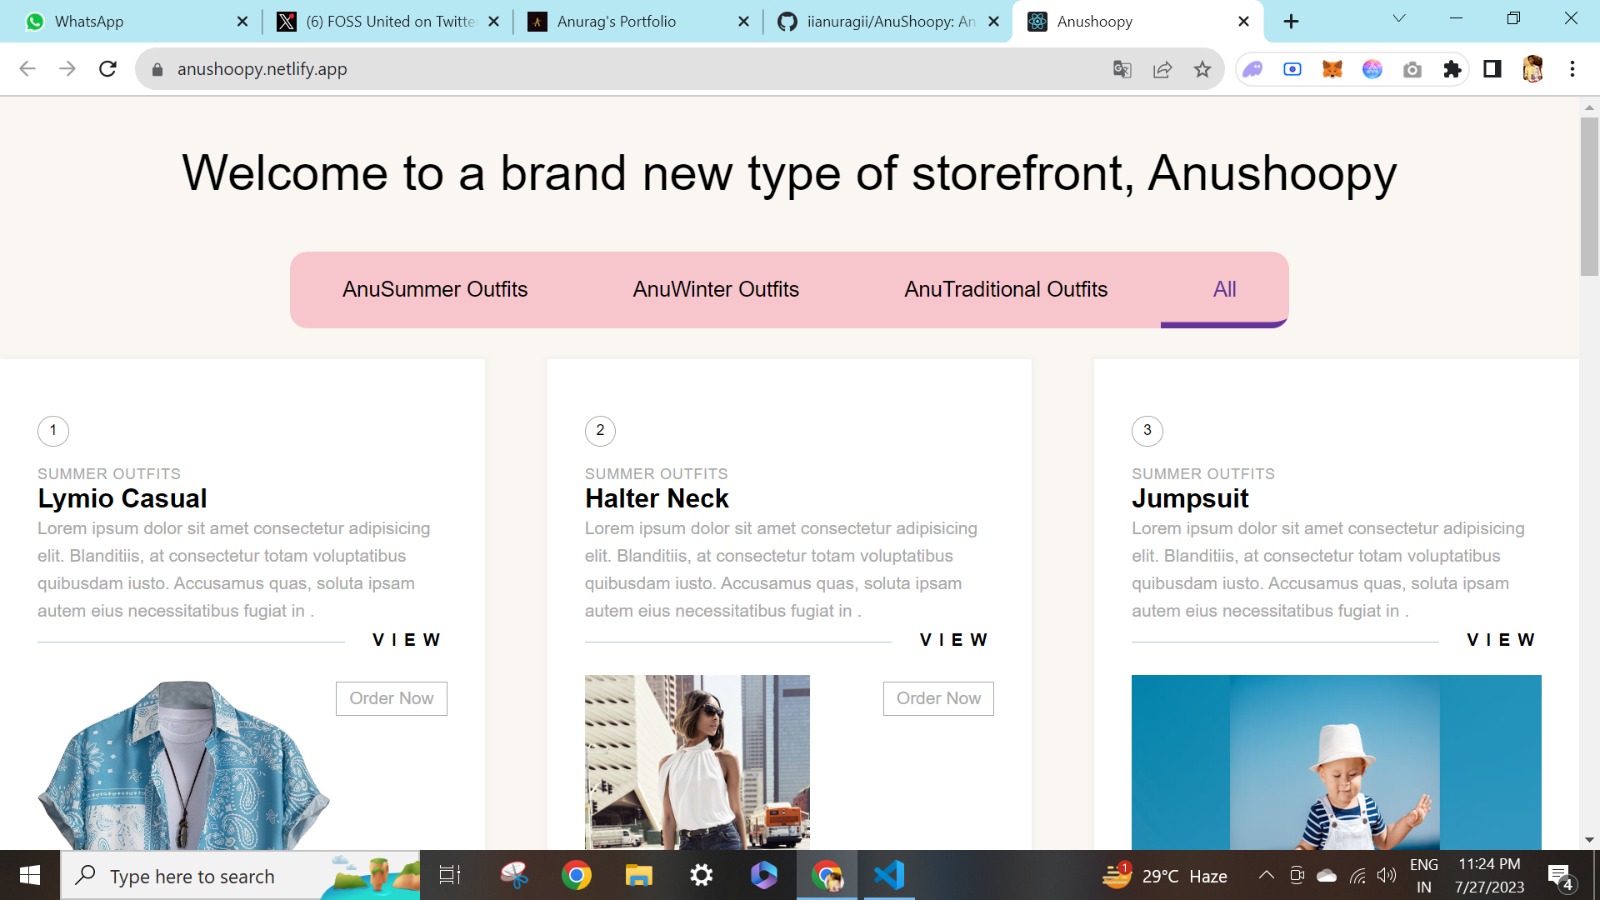Open the browser Extensions puzzle icon
This screenshot has width=1600, height=900.
1452,69
